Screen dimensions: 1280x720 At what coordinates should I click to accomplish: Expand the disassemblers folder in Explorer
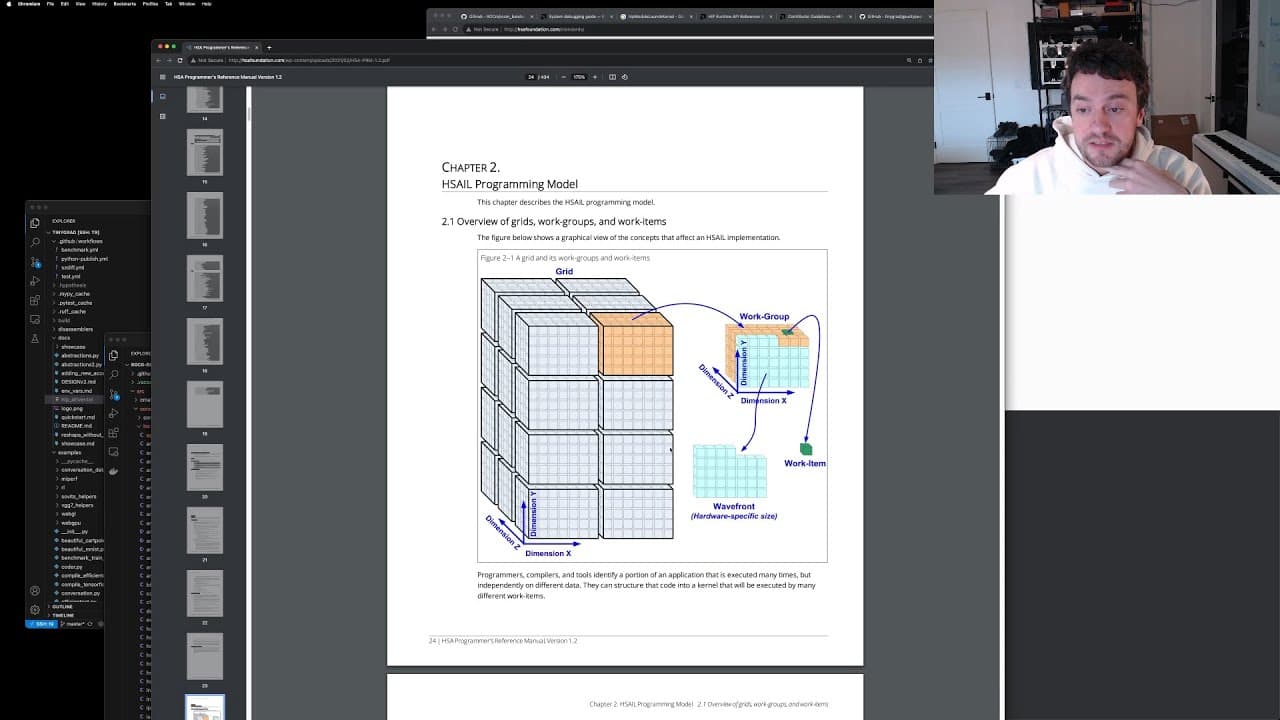tap(75, 329)
